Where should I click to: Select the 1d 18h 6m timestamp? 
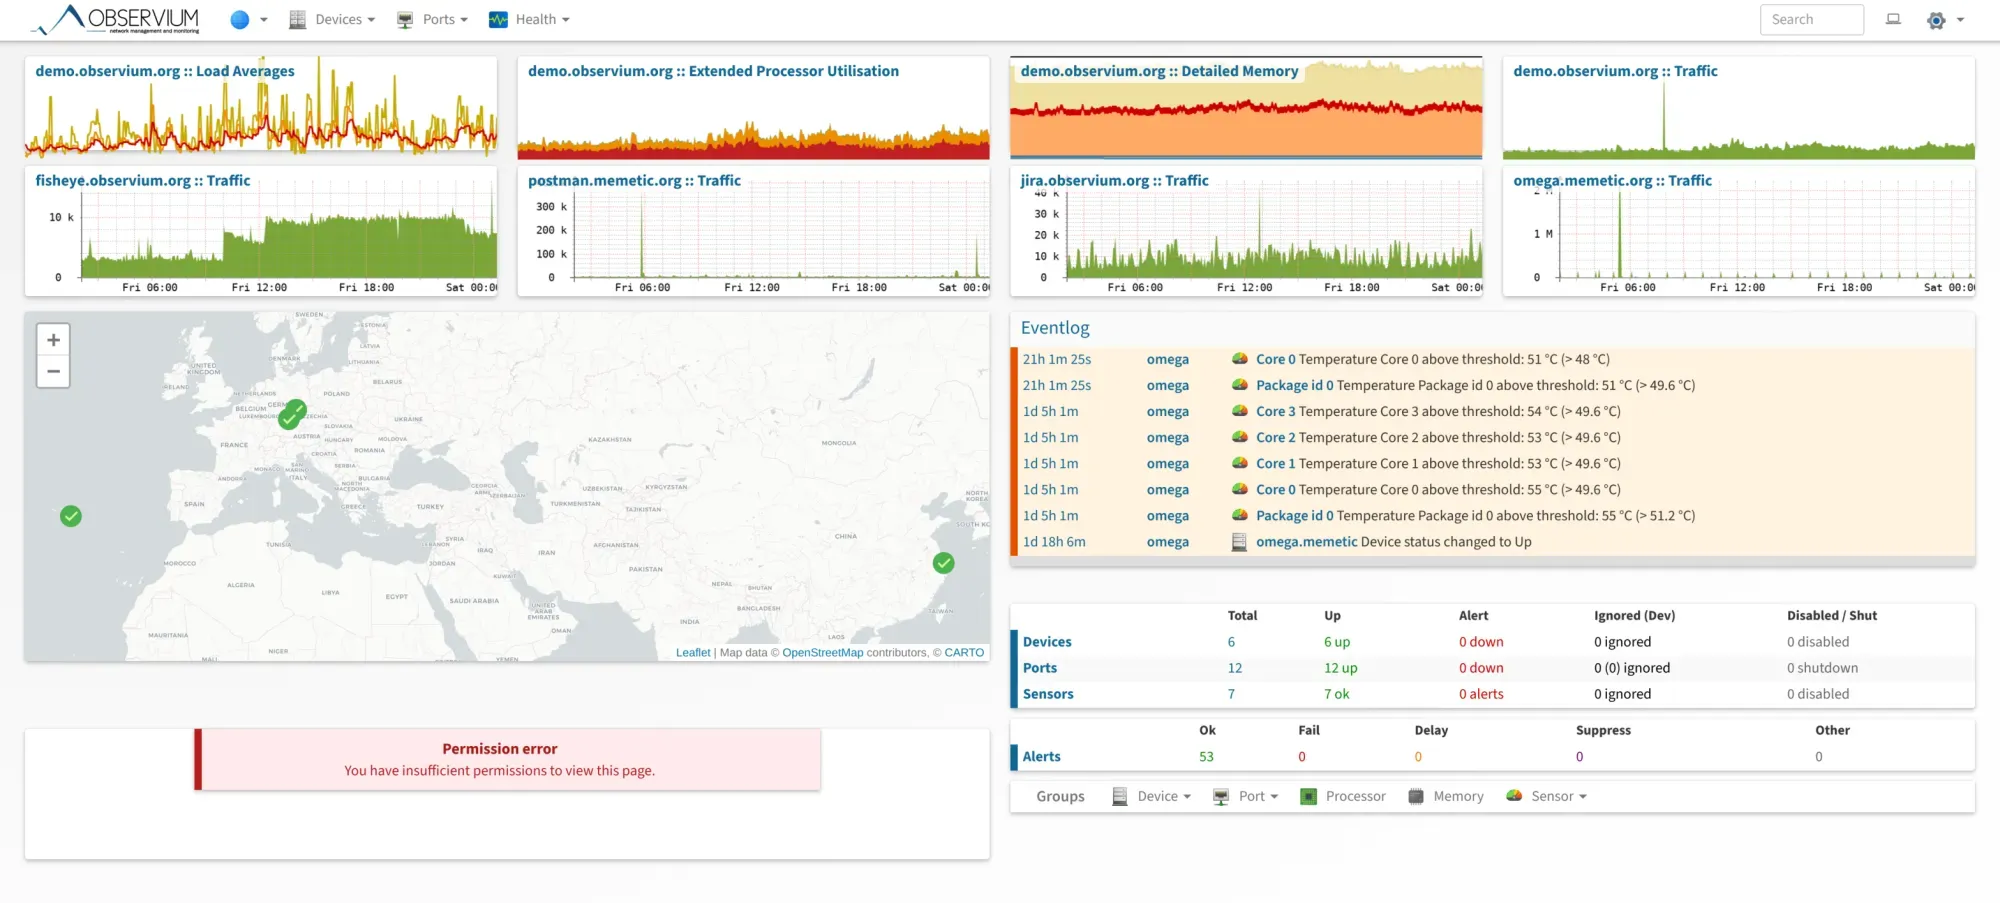point(1053,542)
